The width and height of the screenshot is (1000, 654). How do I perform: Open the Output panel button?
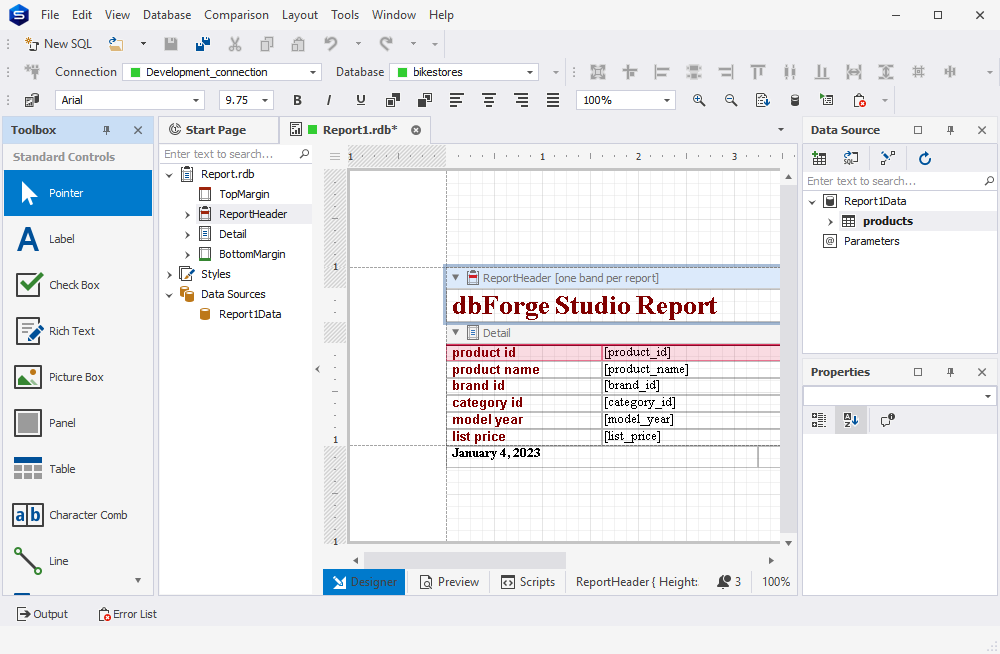click(42, 614)
